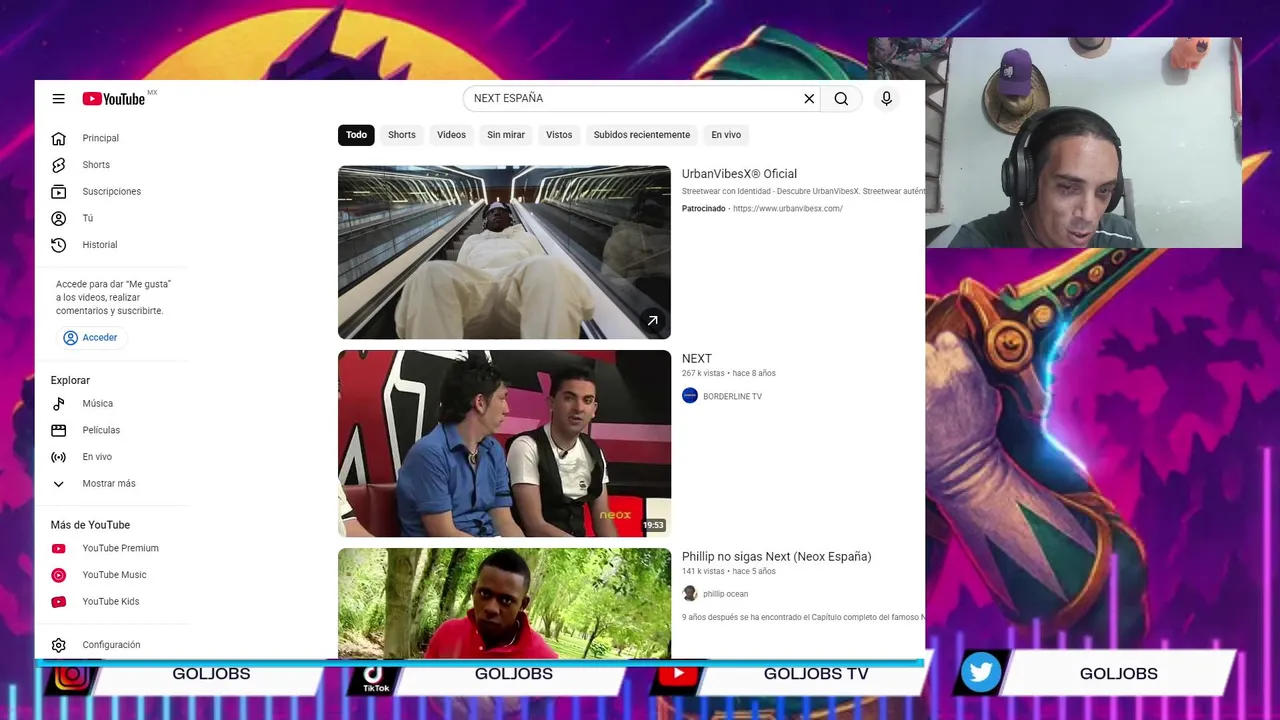Click the En vivo broadcast icon in sidebar

point(59,457)
